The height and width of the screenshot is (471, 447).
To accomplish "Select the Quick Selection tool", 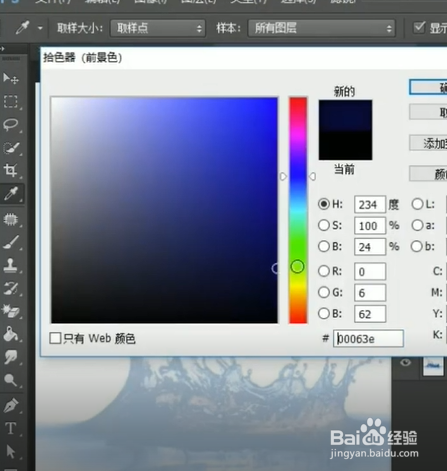I will click(x=11, y=148).
